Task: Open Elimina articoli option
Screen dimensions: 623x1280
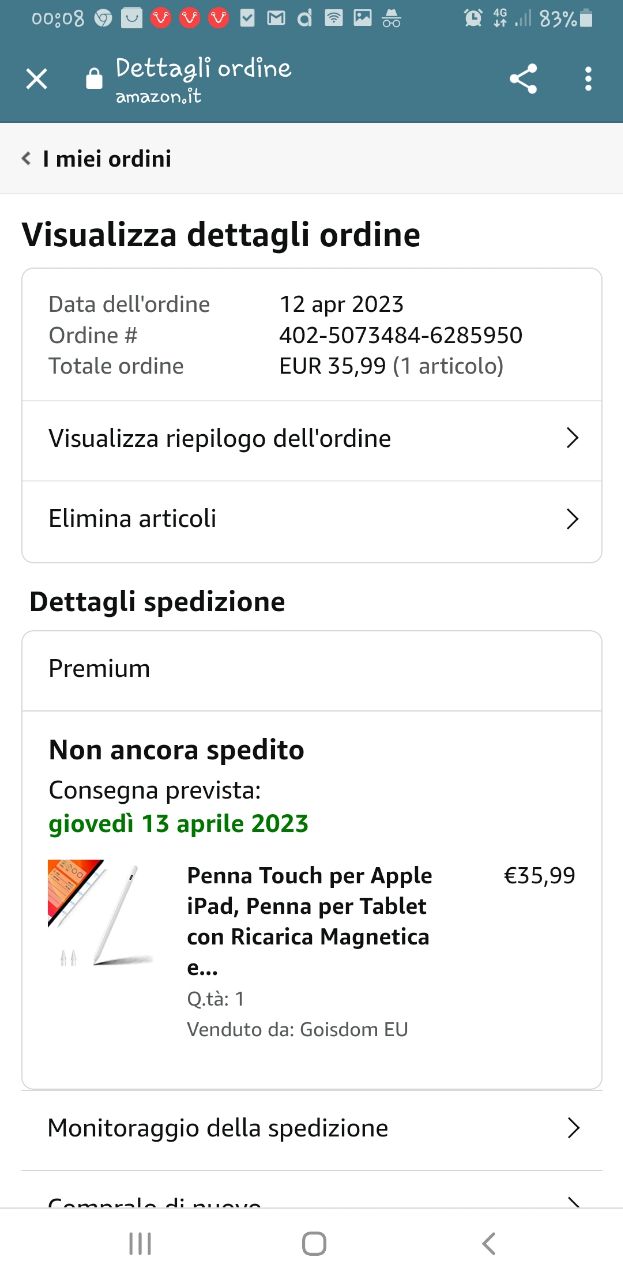Action: [312, 520]
